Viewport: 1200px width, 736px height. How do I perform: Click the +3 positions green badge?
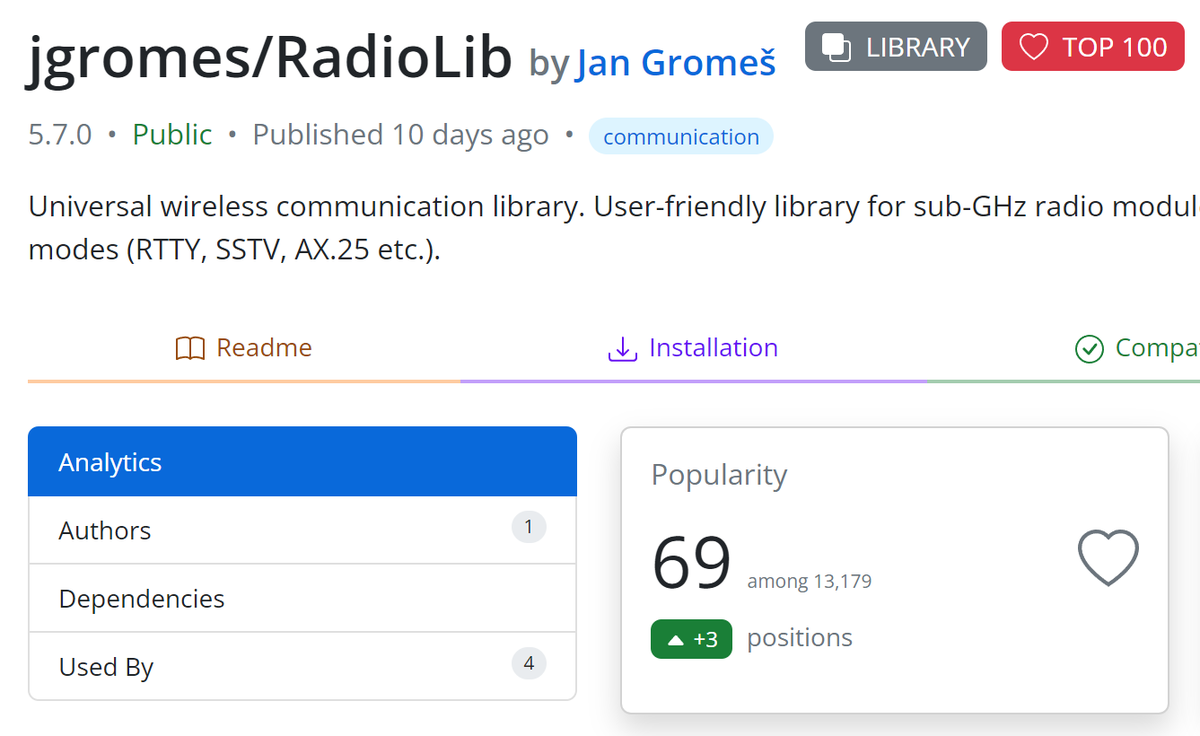[x=691, y=639]
